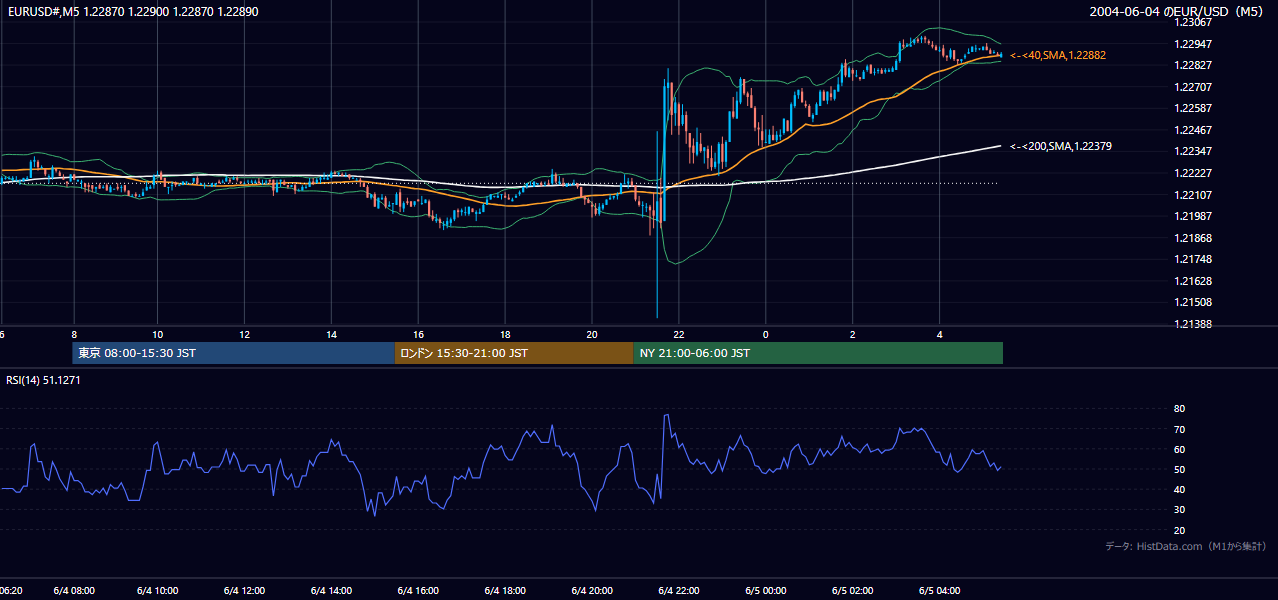
Task: Click hour label 18 on price chart axis
Action: pos(505,334)
